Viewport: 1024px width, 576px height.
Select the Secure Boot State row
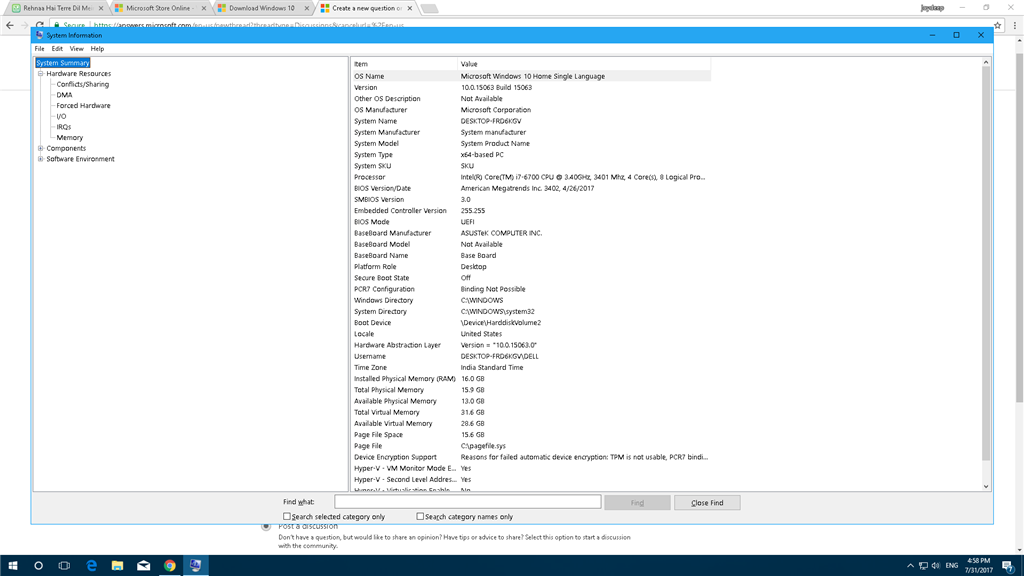click(x=530, y=278)
